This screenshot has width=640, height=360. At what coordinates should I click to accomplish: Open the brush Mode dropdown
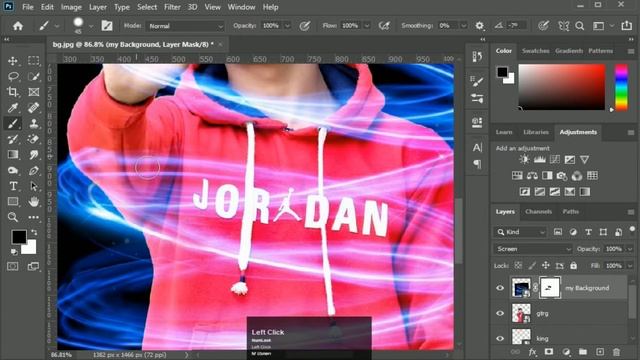(186, 26)
